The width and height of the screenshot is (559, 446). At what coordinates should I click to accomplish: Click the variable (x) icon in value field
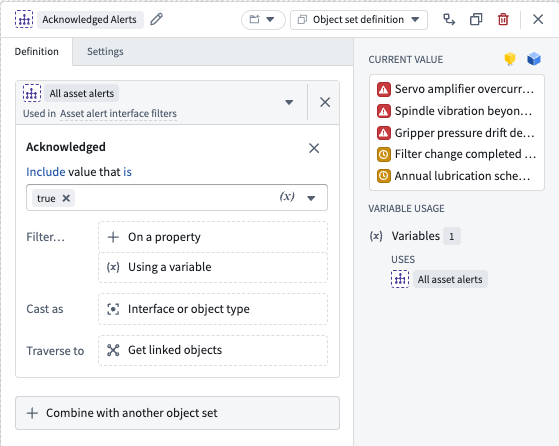coord(287,196)
